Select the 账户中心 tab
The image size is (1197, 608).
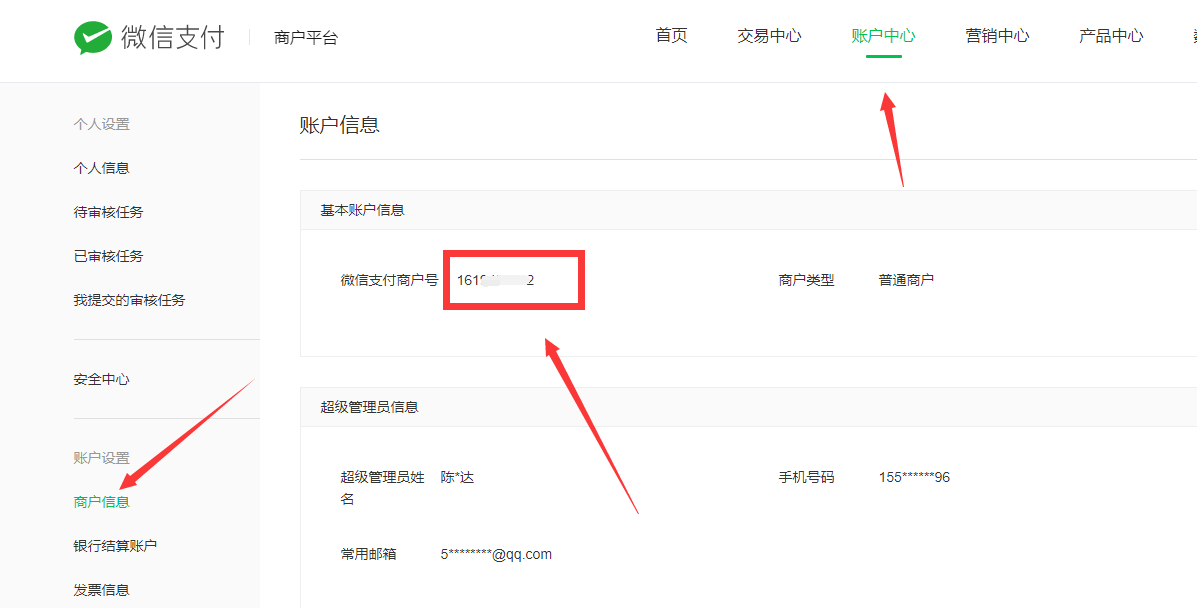[x=883, y=36]
